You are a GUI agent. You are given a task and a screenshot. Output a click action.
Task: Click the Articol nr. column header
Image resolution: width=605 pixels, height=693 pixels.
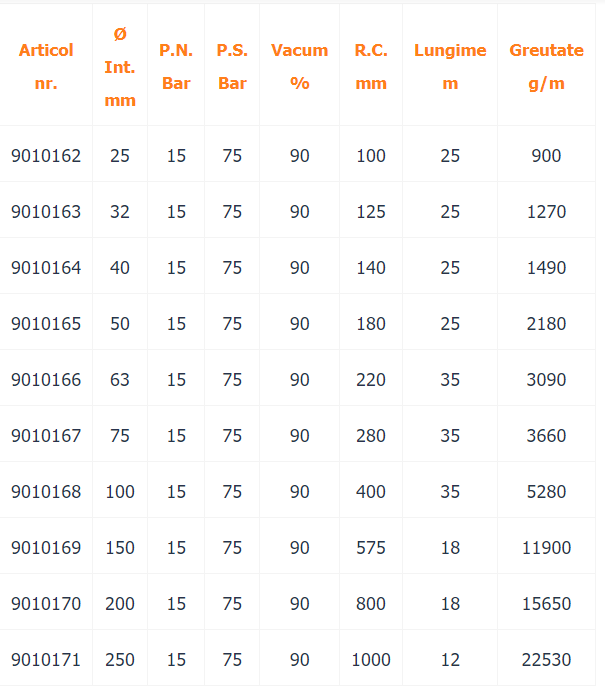click(46, 67)
